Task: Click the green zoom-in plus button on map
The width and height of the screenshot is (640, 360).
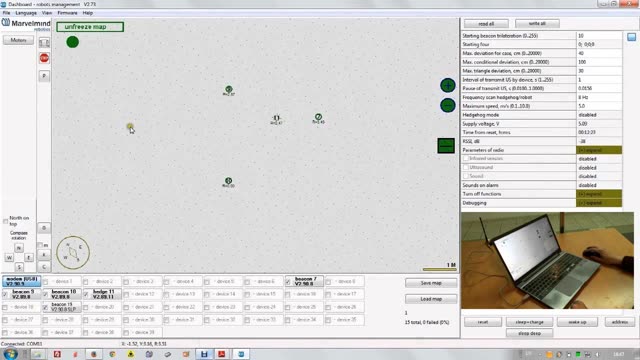Action: click(x=448, y=85)
